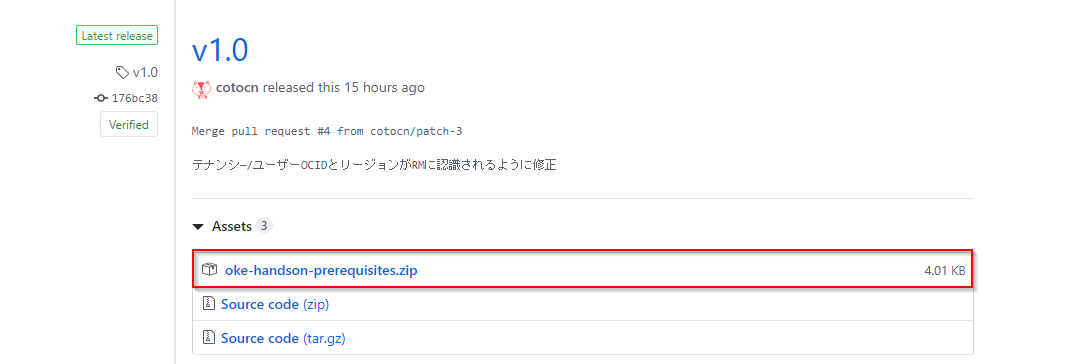This screenshot has width=1085, height=364.
Task: Download oke-handson-prerequisites.zip
Action: click(x=321, y=271)
